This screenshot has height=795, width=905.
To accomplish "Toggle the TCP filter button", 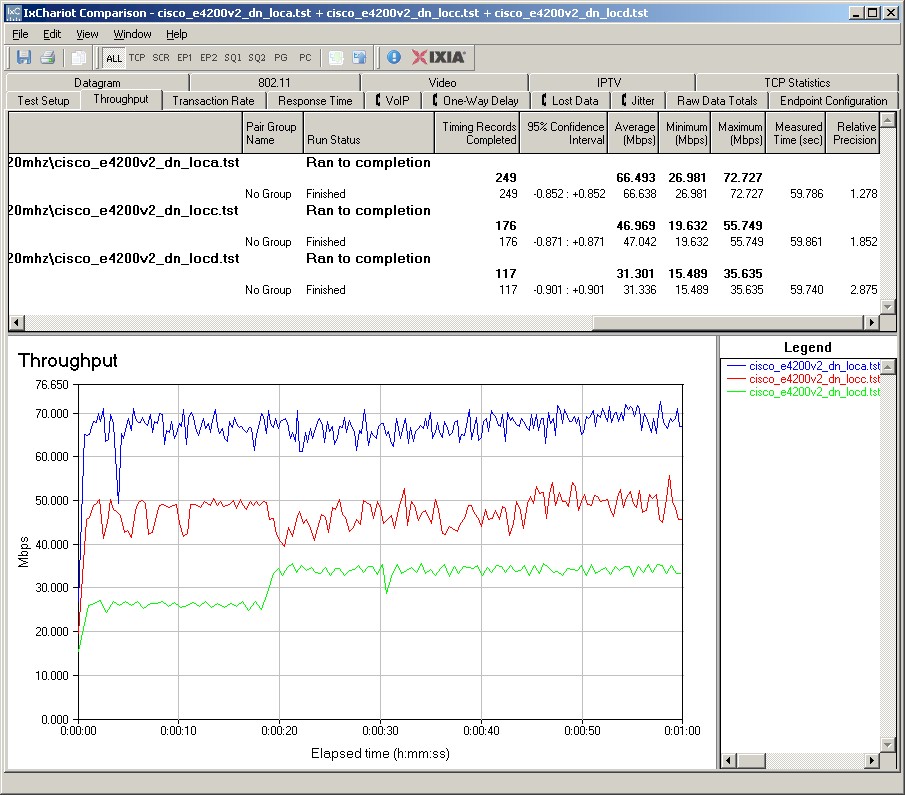I will pos(137,57).
